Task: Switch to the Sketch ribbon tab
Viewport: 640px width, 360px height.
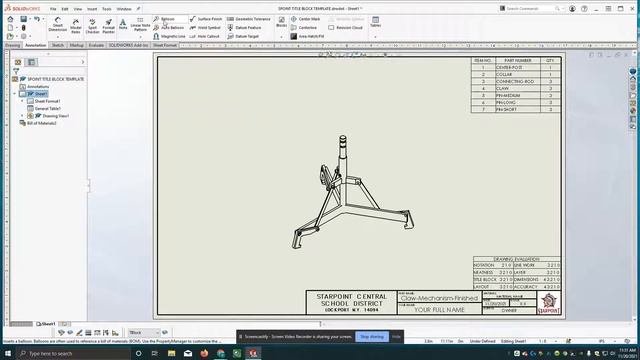Action: [x=58, y=45]
